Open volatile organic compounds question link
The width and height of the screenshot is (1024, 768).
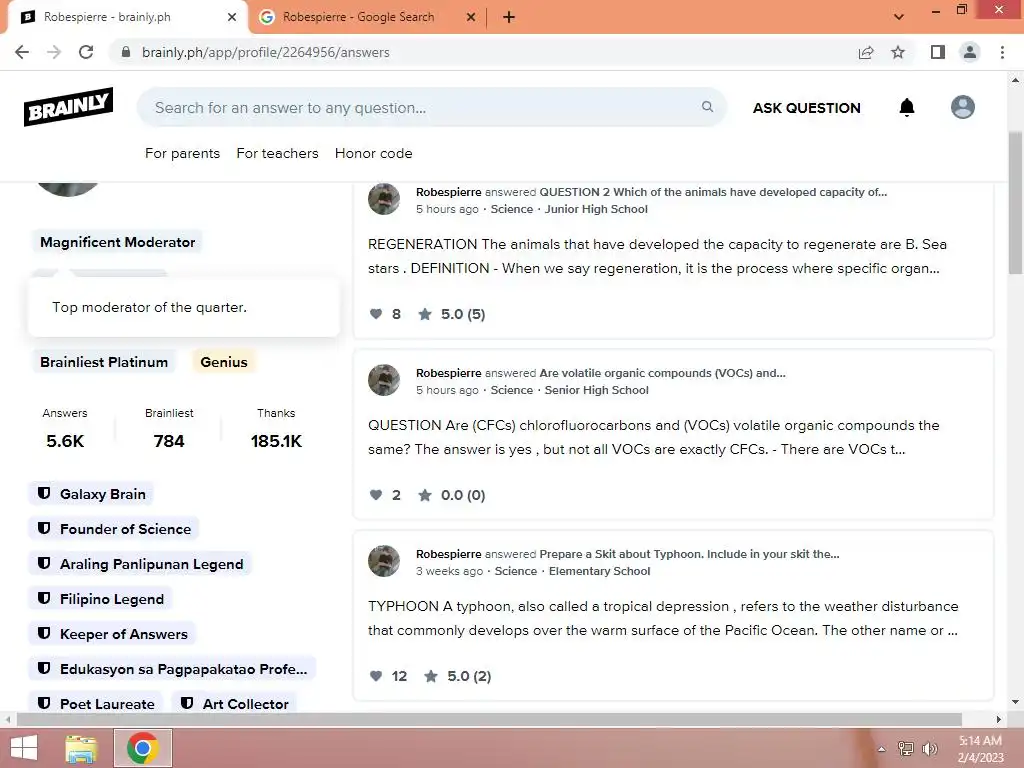662,373
